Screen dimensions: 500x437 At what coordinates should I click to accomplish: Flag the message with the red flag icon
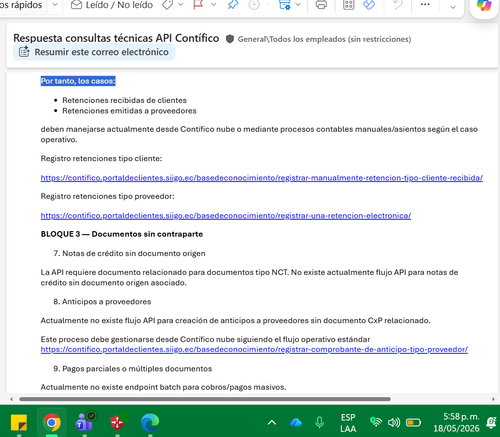[199, 5]
